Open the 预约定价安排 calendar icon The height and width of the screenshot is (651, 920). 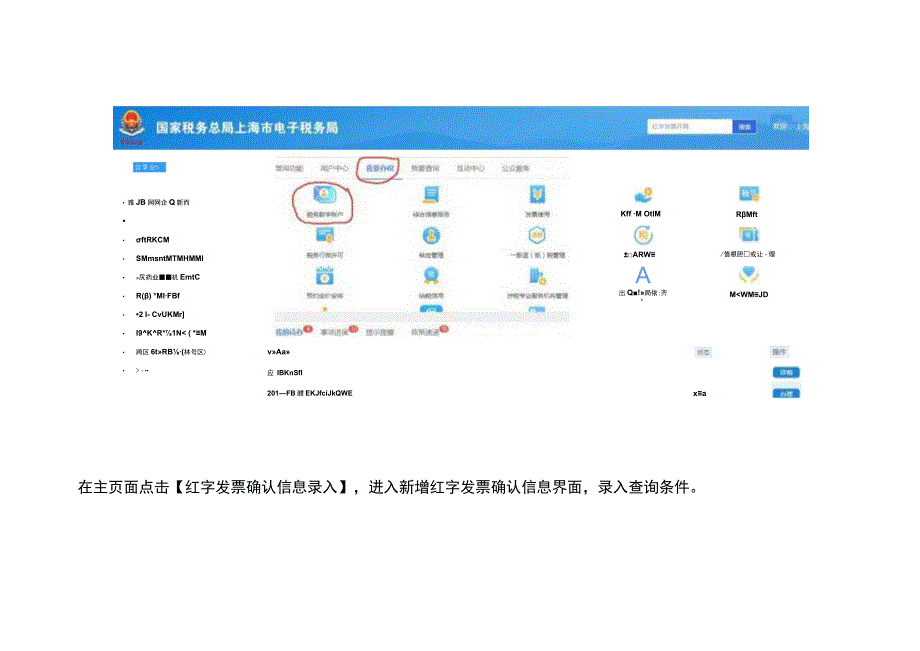coord(325,277)
